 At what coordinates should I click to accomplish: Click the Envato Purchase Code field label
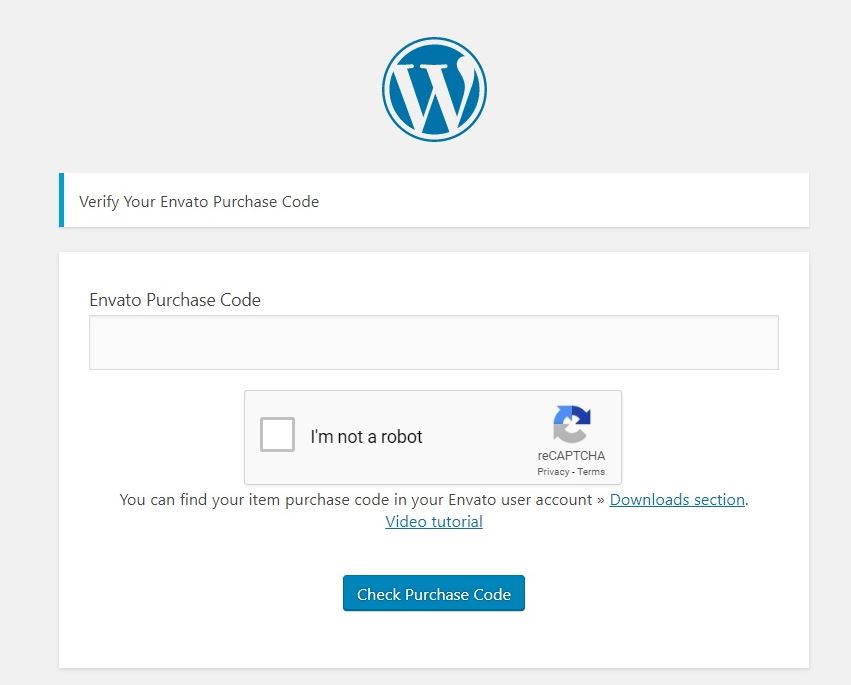(175, 300)
